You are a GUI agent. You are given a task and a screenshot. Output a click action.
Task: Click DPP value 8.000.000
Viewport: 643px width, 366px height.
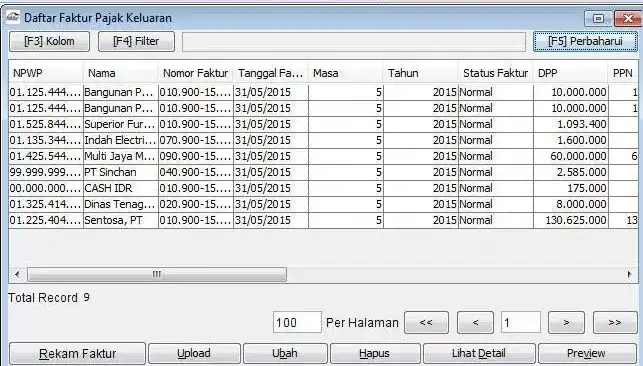pyautogui.click(x=571, y=204)
